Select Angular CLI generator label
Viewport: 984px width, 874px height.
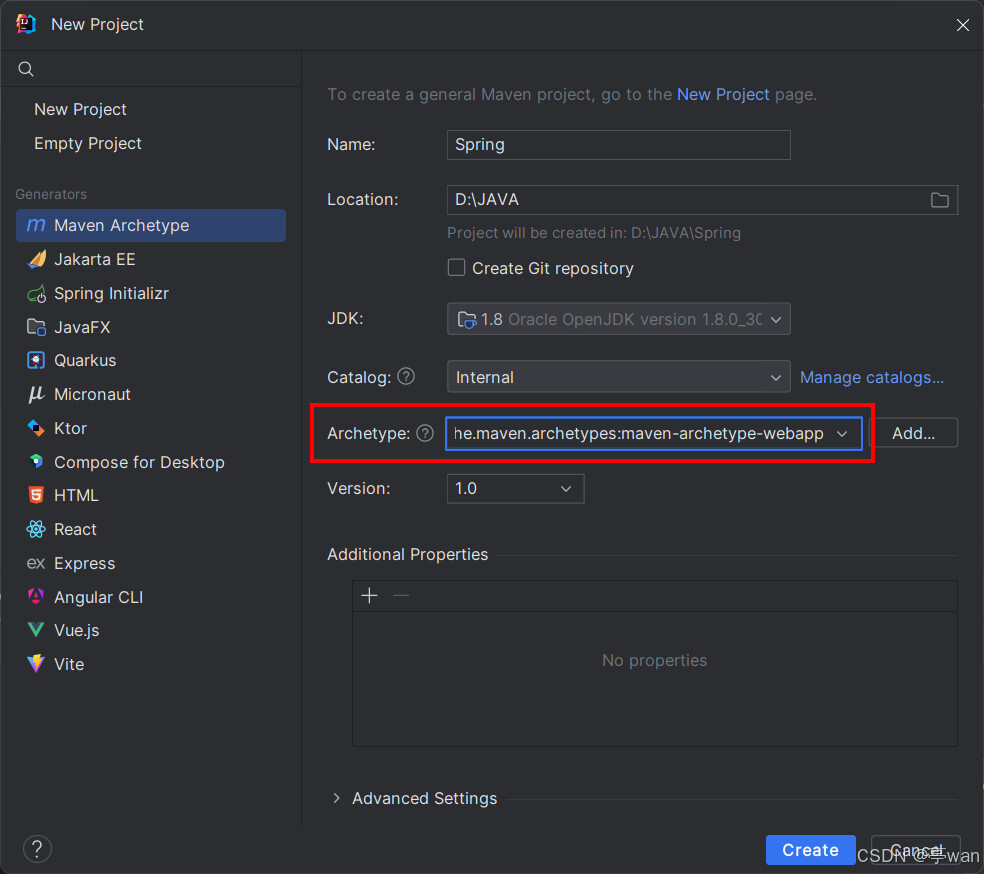tap(99, 597)
